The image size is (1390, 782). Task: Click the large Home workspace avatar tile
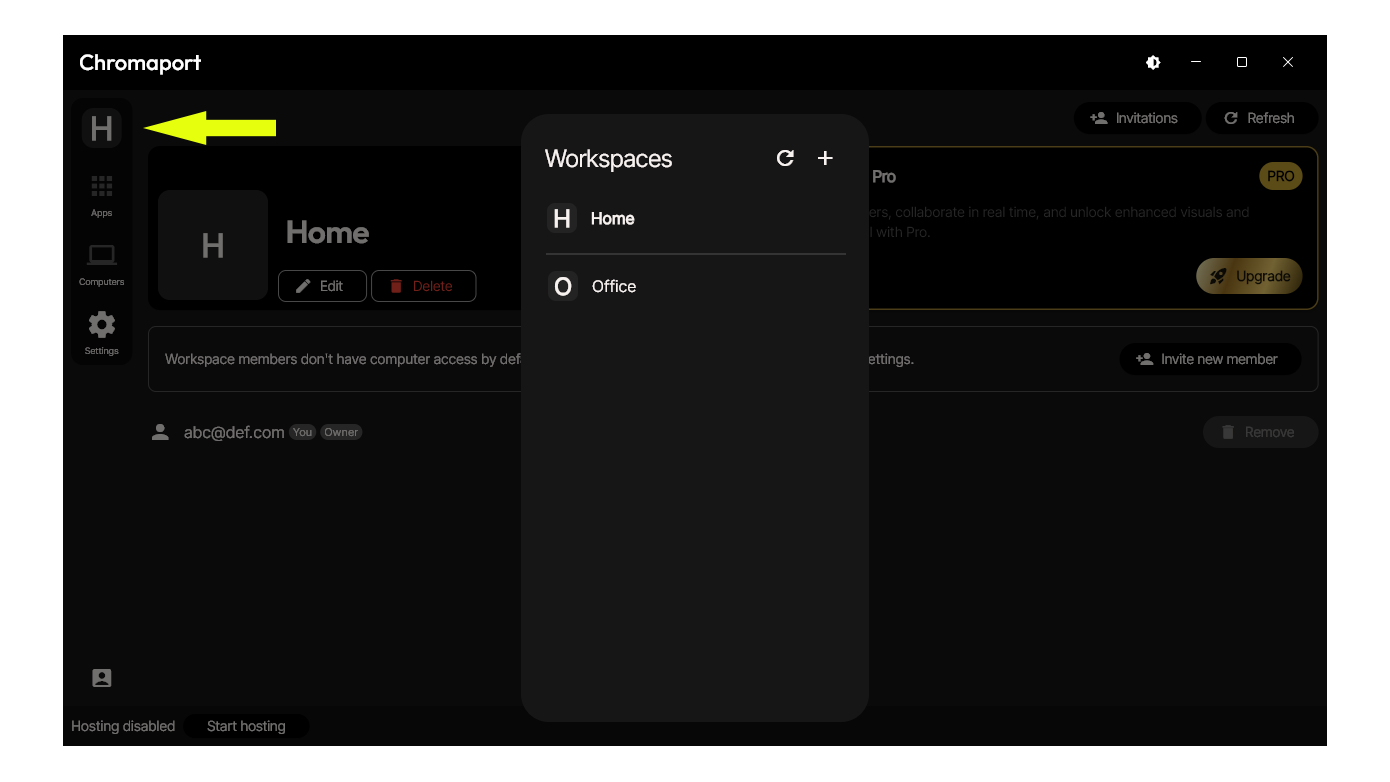pyautogui.click(x=213, y=245)
